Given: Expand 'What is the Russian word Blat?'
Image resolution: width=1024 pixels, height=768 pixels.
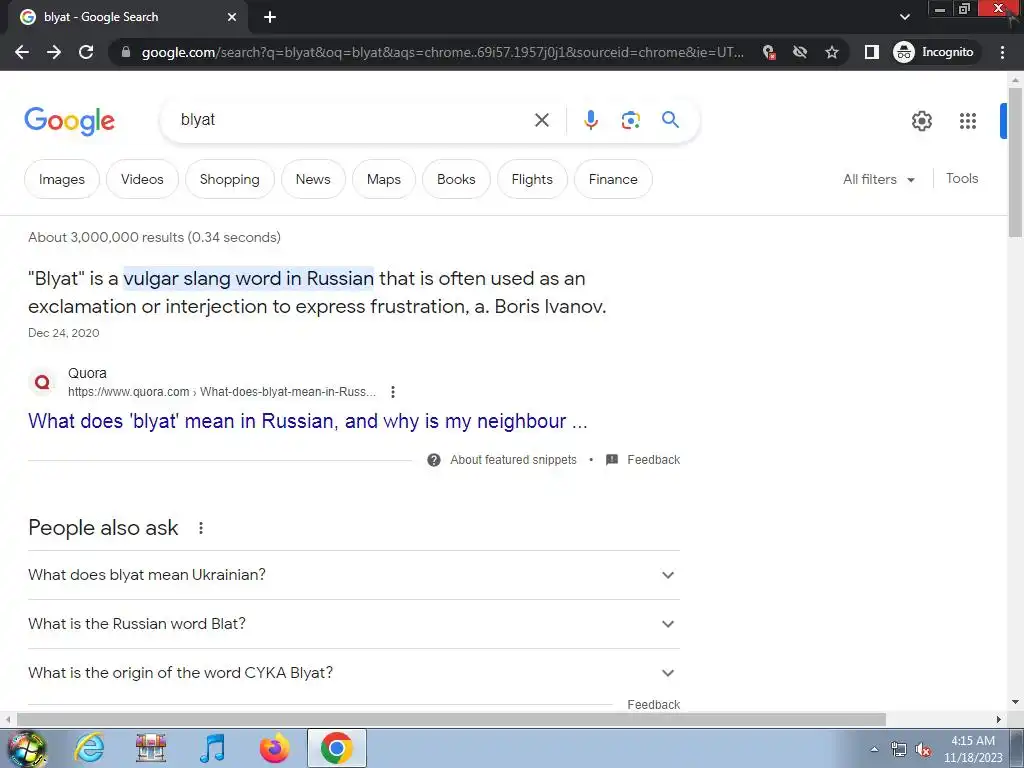Looking at the screenshot, I should pos(354,624).
